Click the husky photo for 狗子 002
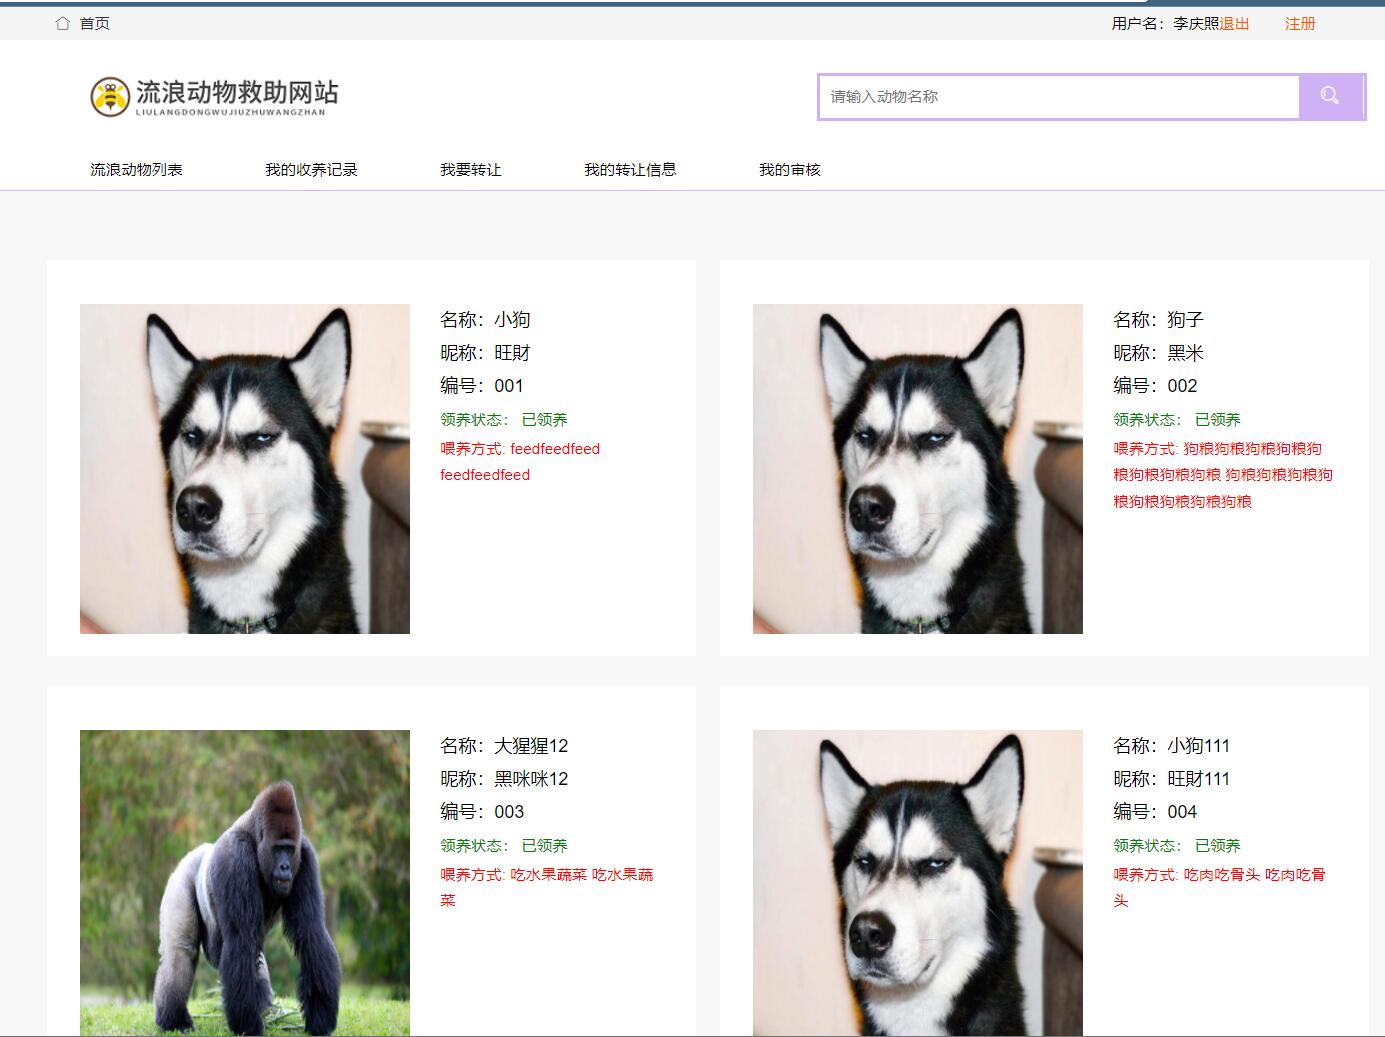The height and width of the screenshot is (1037, 1385). (917, 468)
